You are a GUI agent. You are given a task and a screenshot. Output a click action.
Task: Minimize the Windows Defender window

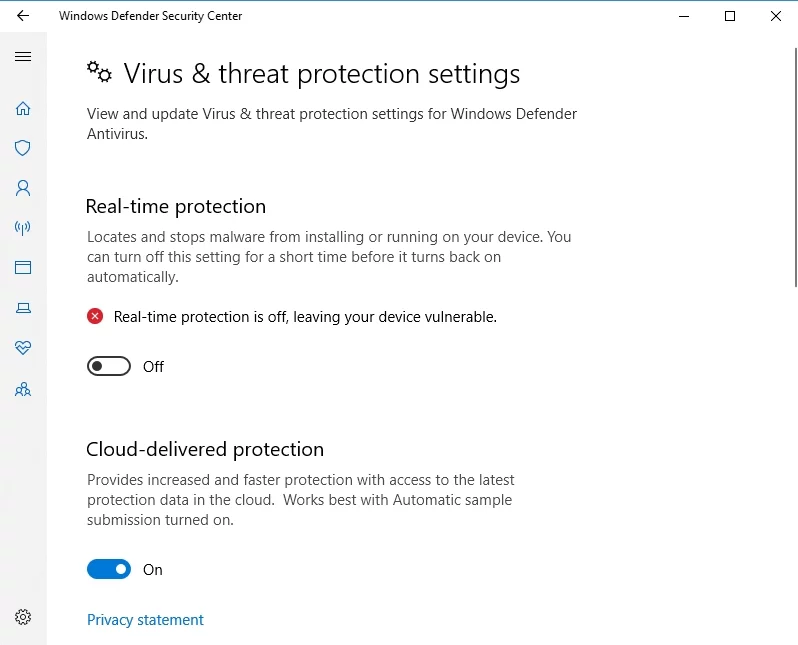(684, 16)
